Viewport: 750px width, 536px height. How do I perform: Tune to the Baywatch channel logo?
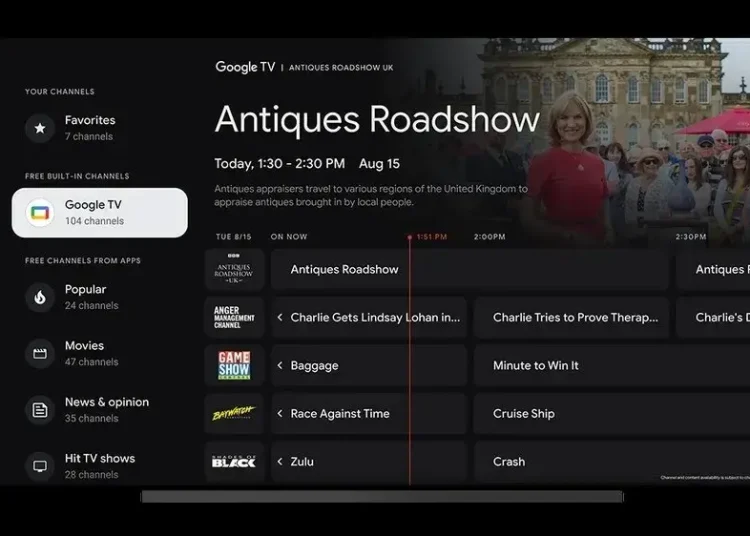234,414
